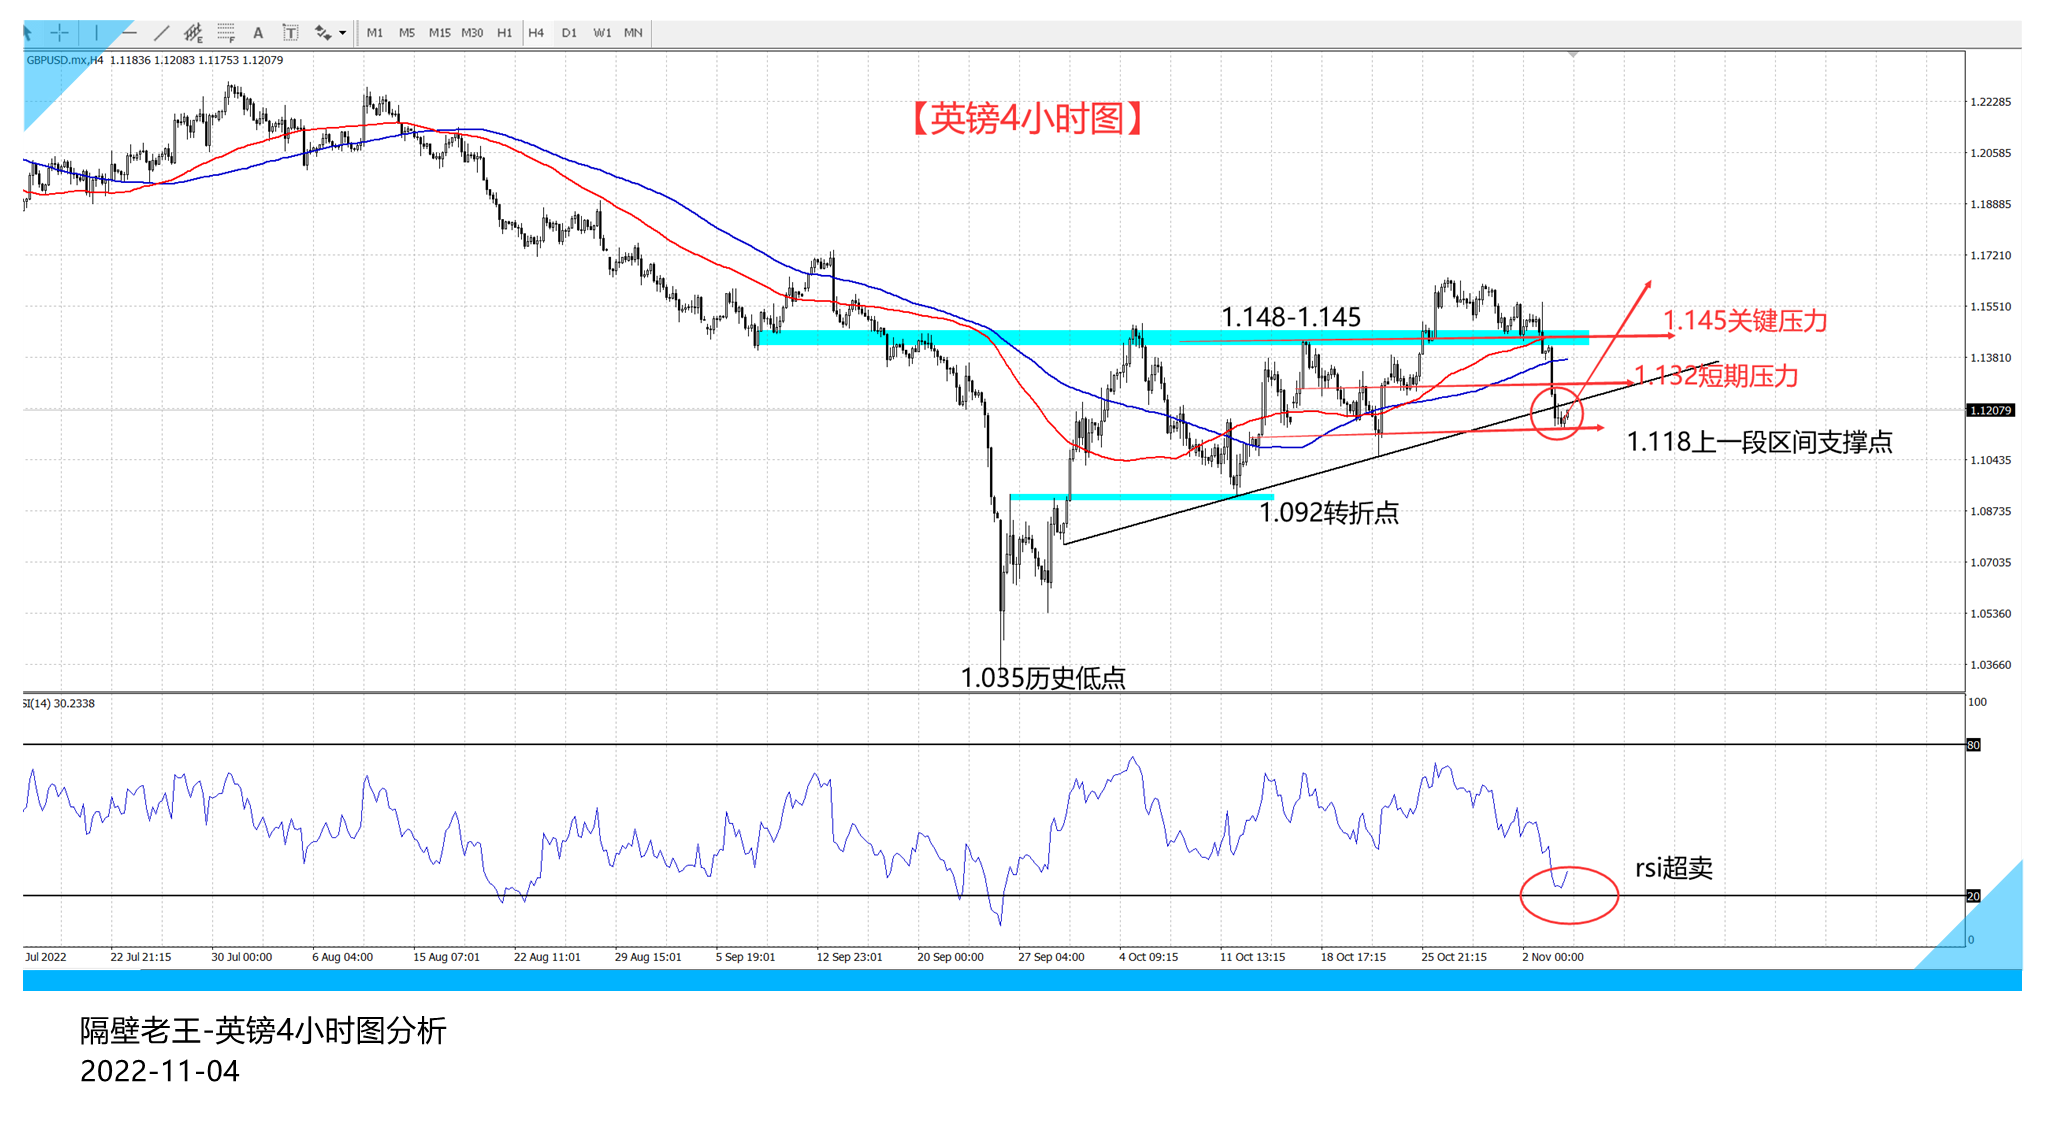Select the Fibonacci retracement tool
This screenshot has width=2045, height=1140.
click(226, 33)
